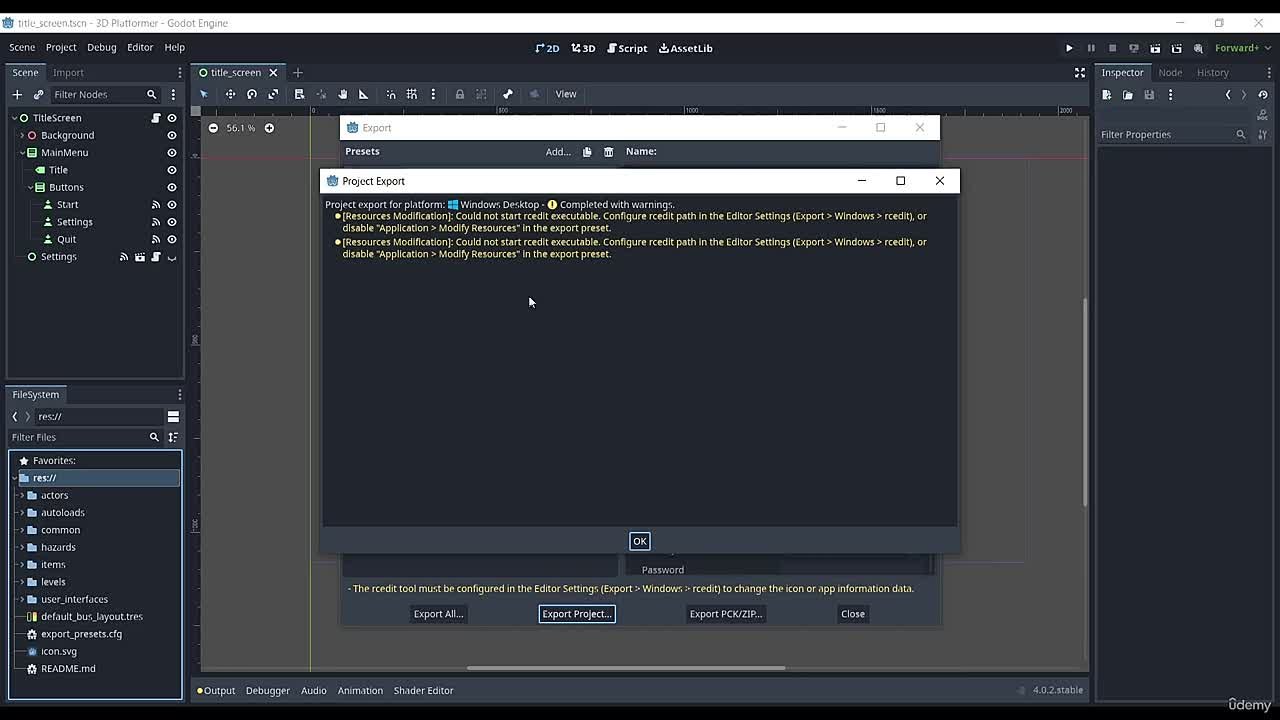
Task: Open the Editor menu
Action: [x=140, y=47]
